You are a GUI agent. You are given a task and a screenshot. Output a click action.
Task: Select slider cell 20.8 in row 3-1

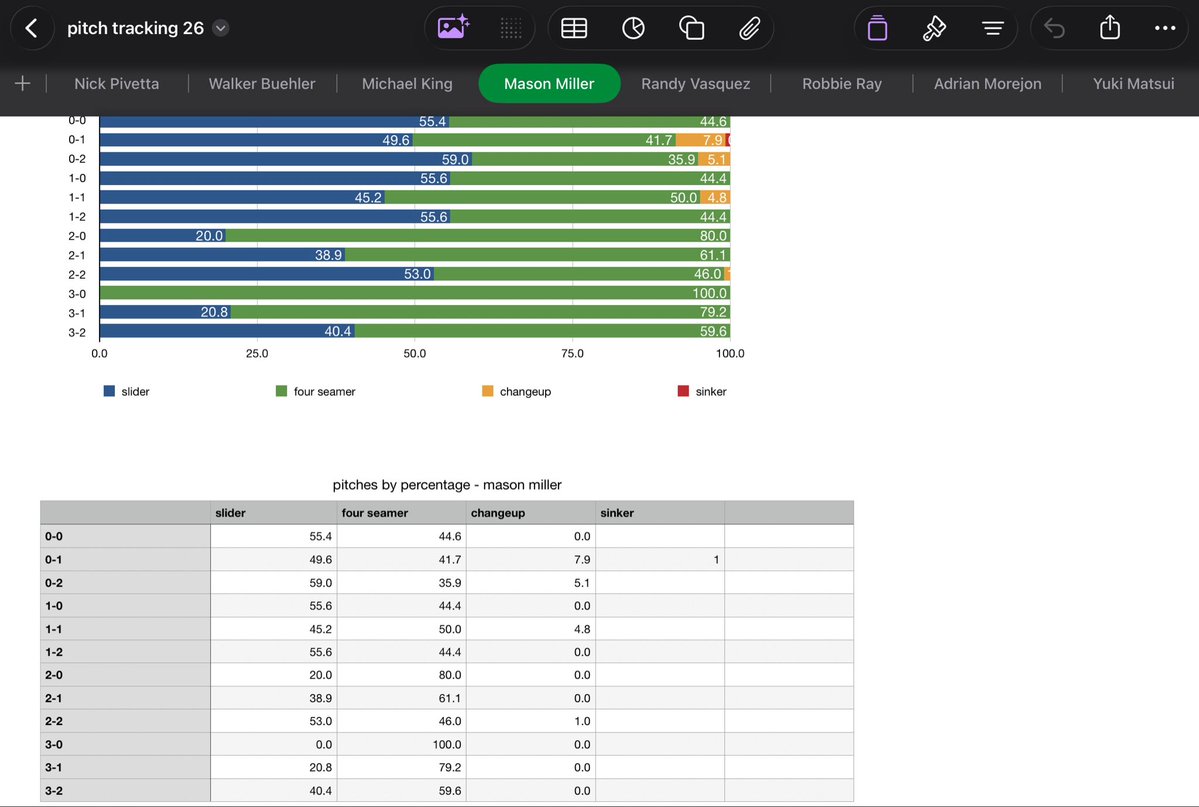click(x=273, y=767)
